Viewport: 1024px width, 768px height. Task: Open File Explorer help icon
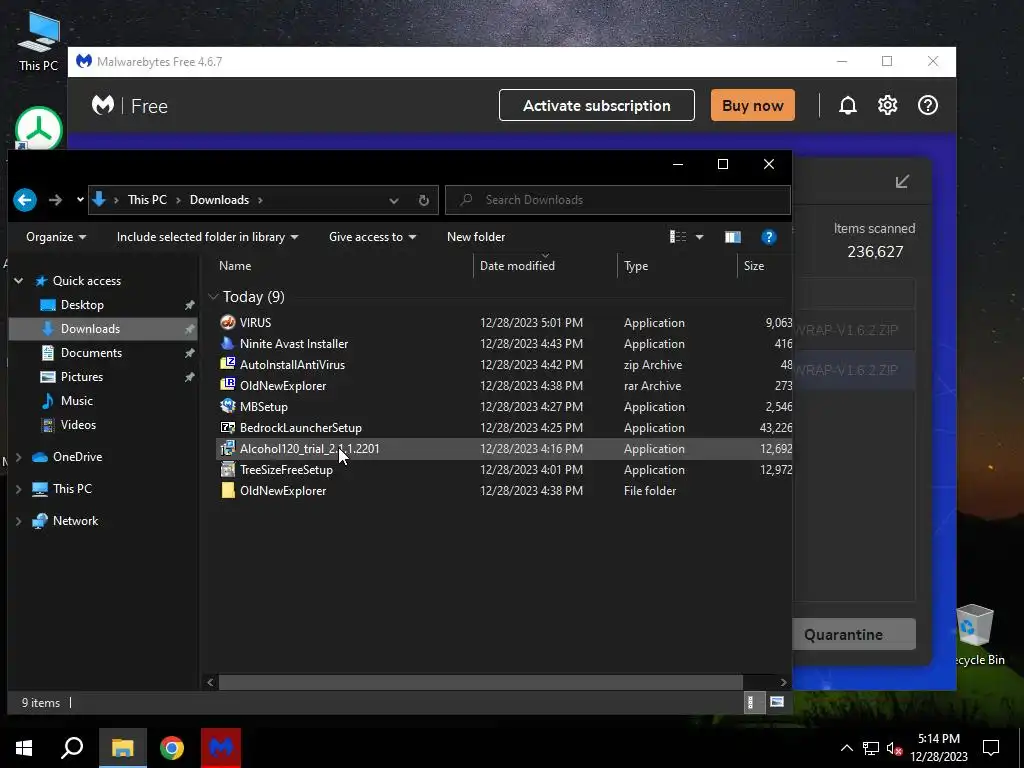[x=769, y=237]
